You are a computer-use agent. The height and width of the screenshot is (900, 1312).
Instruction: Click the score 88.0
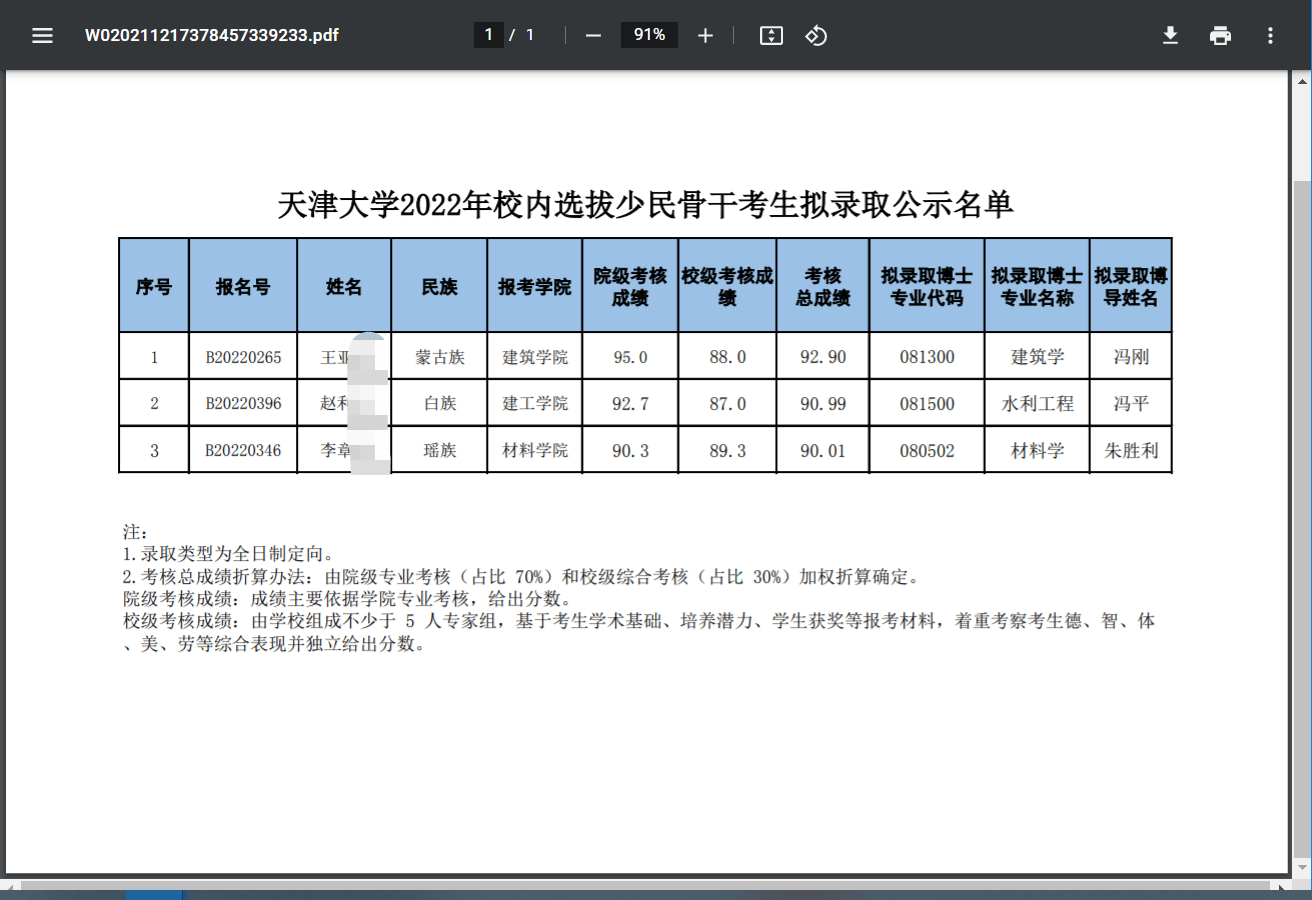[x=728, y=357]
